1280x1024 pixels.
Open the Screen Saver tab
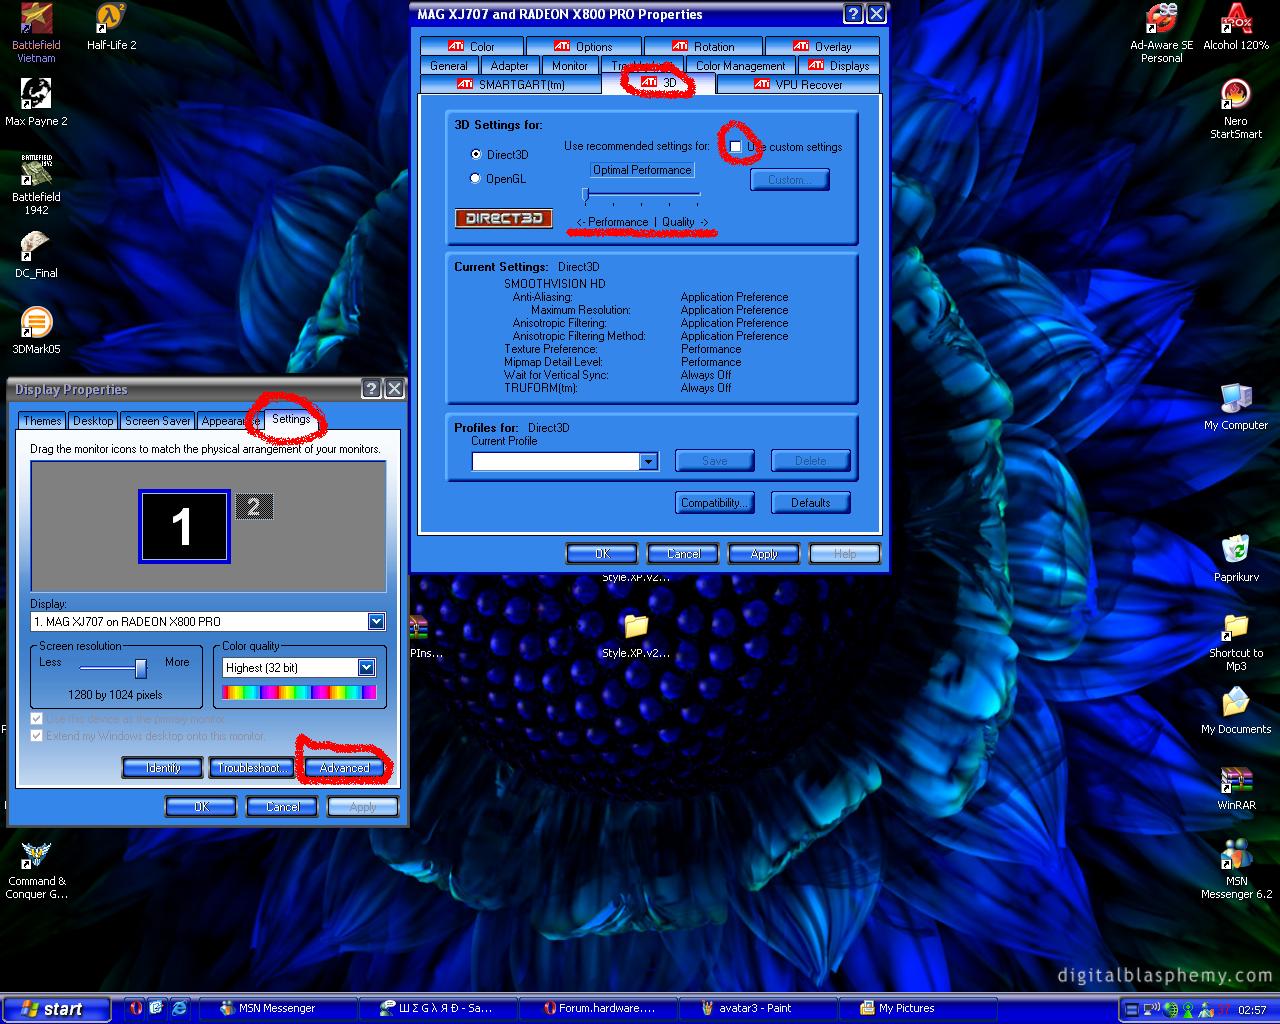click(x=158, y=421)
